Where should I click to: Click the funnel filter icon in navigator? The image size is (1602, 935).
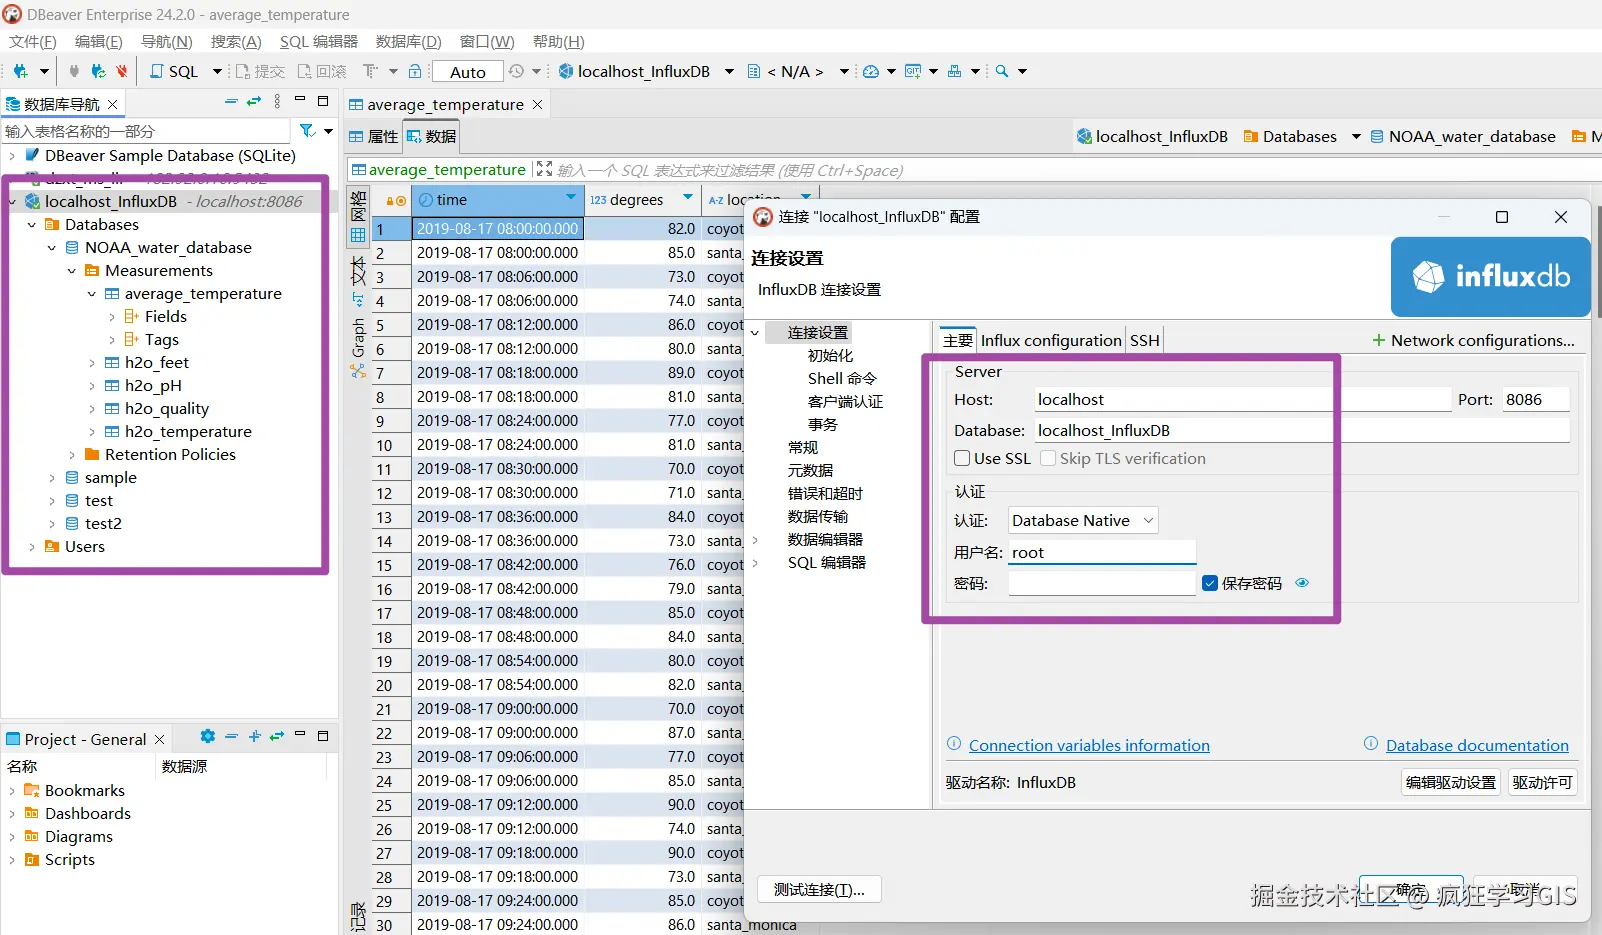coord(308,131)
